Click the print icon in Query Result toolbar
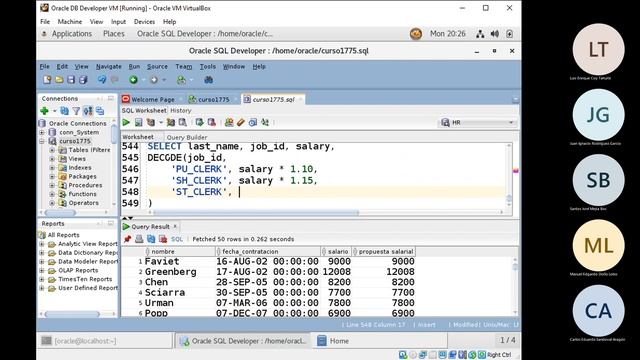This screenshot has height=360, width=640. coord(139,239)
